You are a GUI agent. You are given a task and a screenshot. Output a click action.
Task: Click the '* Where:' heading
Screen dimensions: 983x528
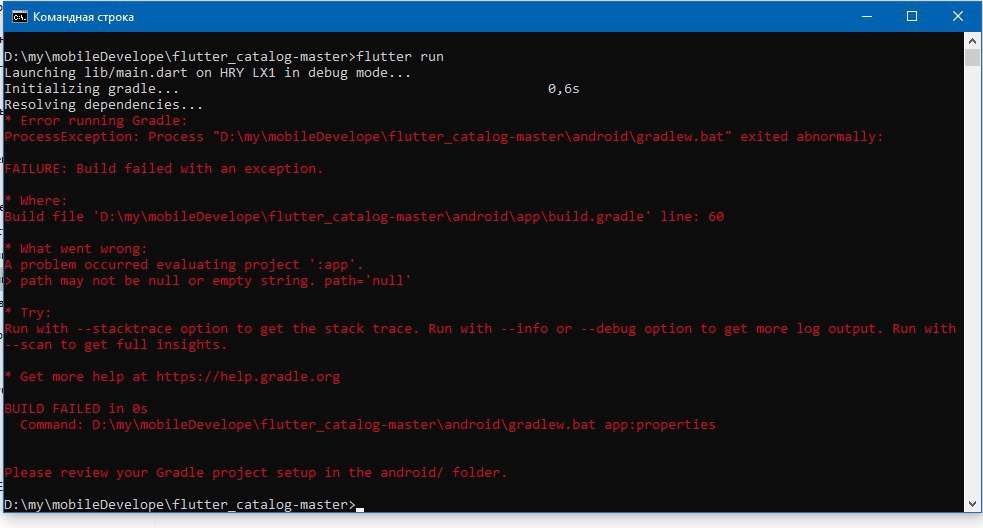(36, 201)
